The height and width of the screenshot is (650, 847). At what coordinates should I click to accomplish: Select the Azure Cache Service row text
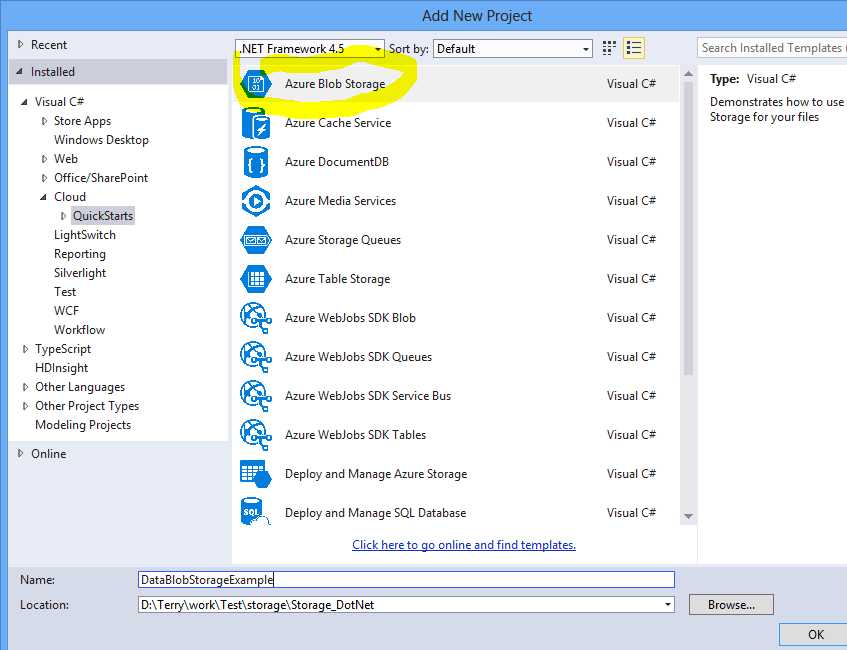pyautogui.click(x=338, y=123)
